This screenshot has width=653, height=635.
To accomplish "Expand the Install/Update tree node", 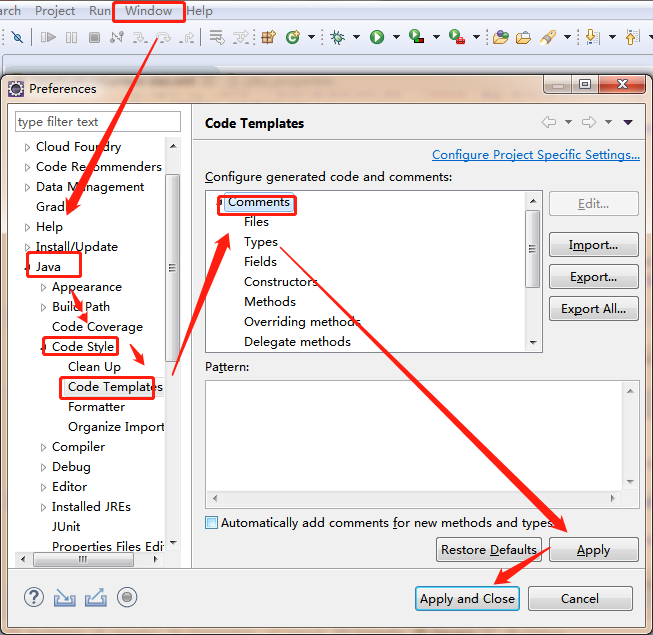I will click(x=27, y=247).
